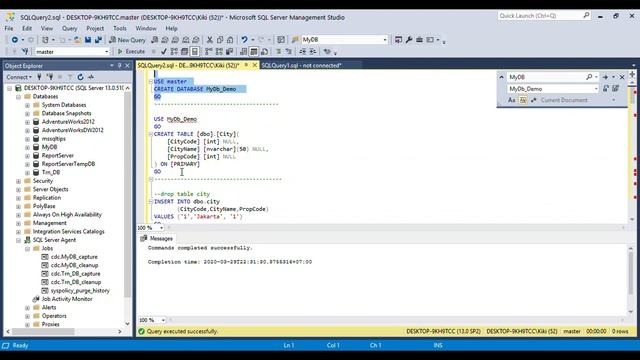640x360 pixels.
Task: Collapse the SQL Server Agent node
Action: click(18, 240)
